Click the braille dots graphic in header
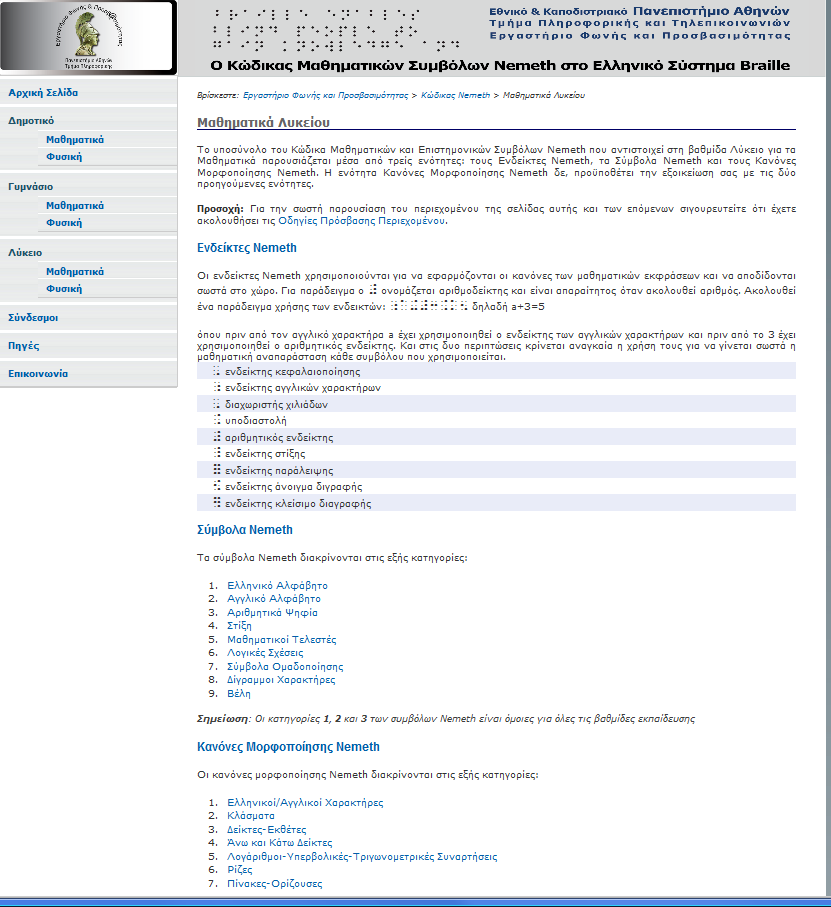 [x=335, y=30]
